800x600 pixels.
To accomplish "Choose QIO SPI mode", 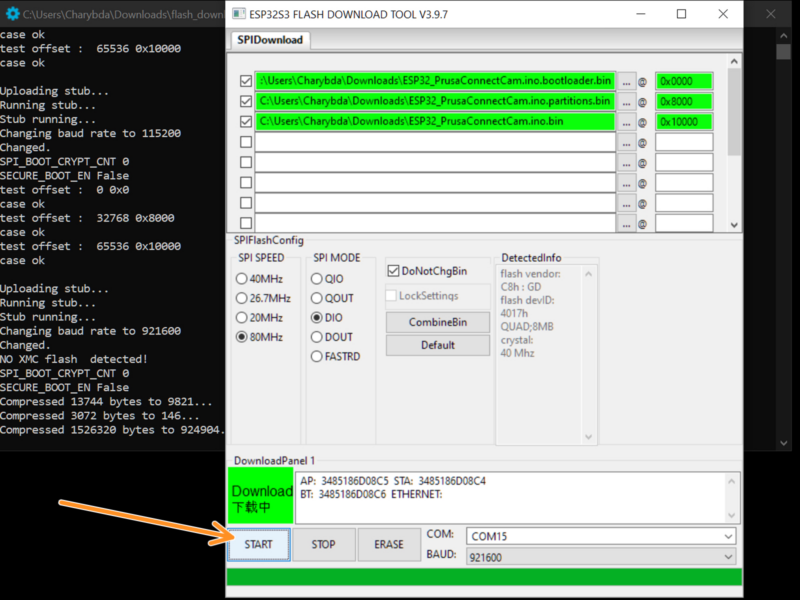I will tap(317, 279).
